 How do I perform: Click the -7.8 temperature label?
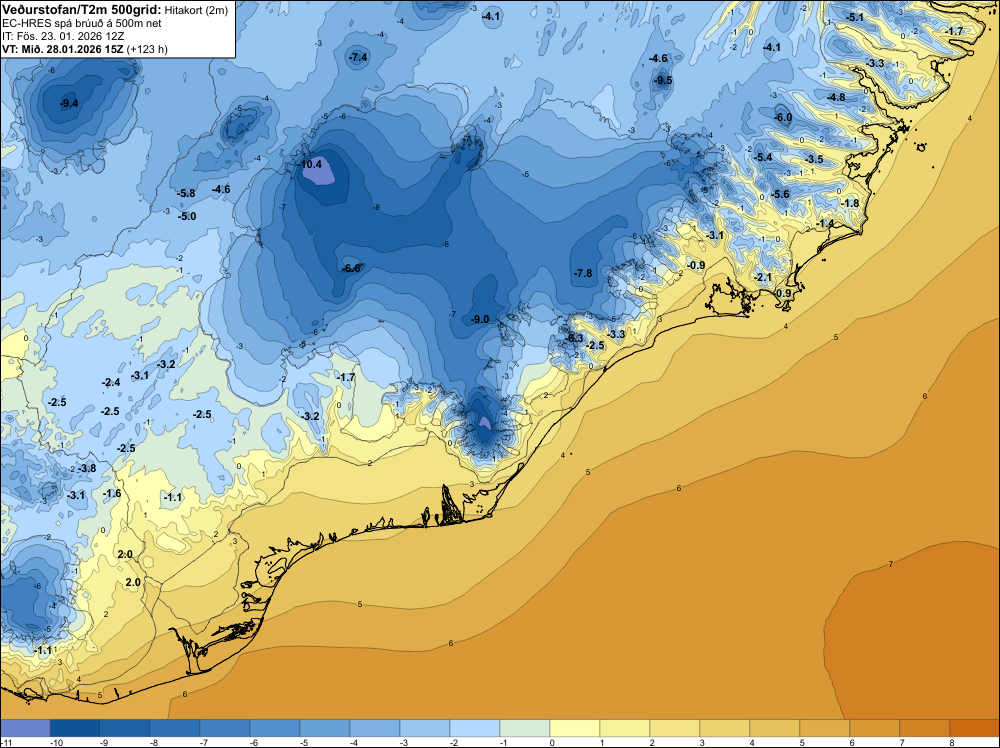click(583, 273)
